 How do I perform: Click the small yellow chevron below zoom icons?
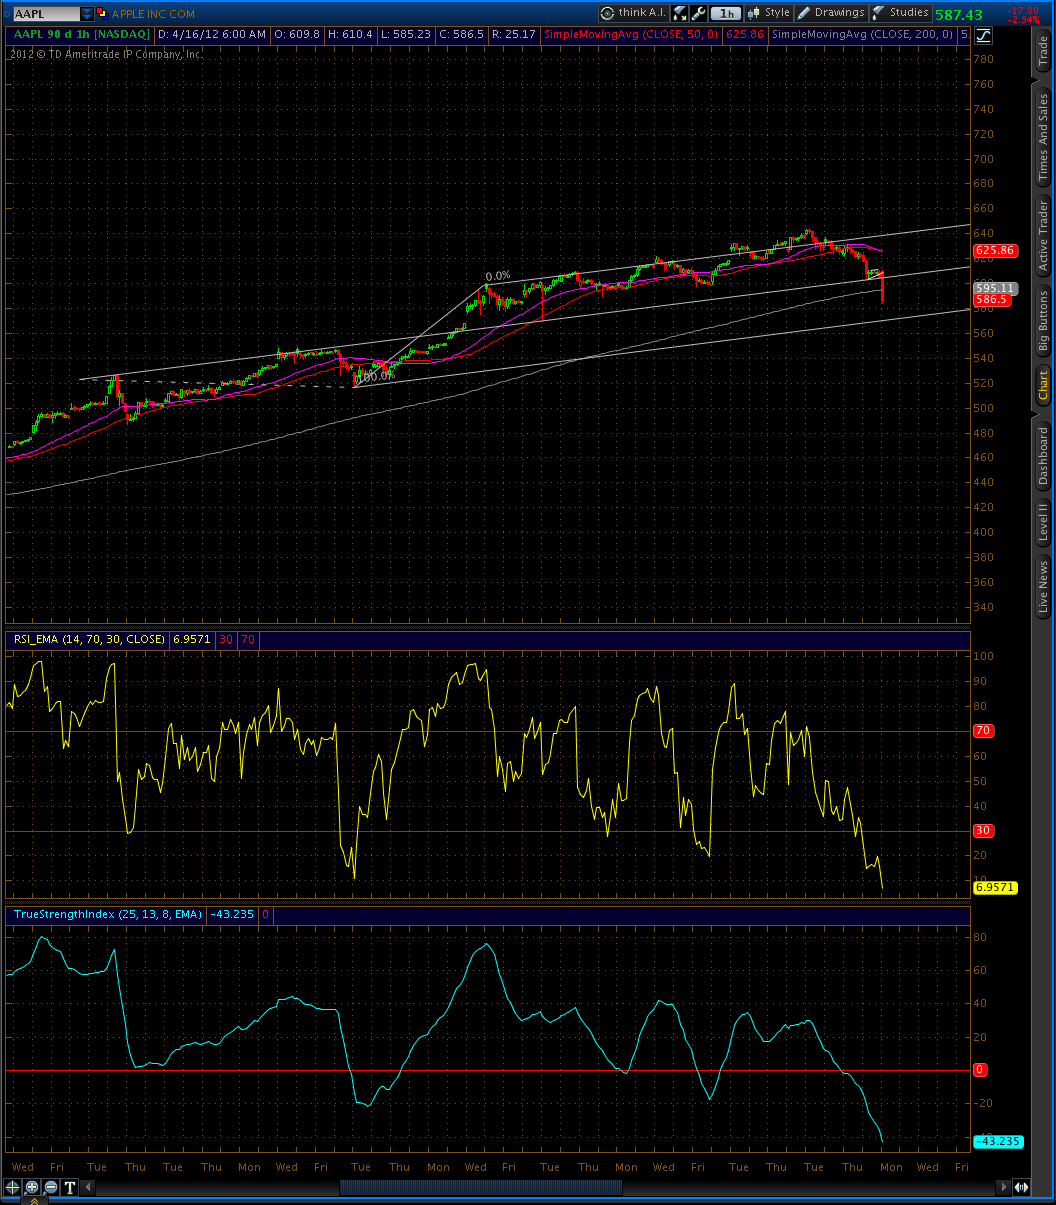[x=32, y=1200]
